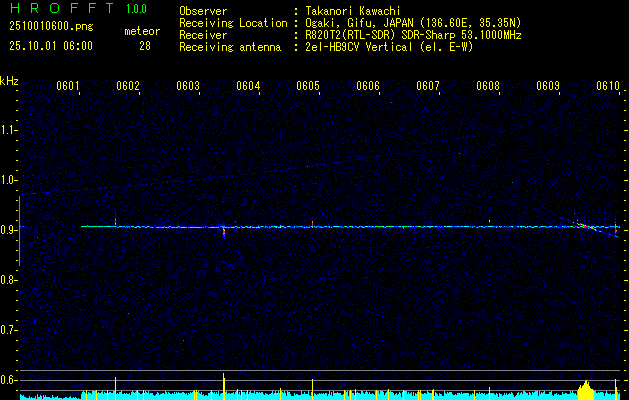This screenshot has height=400, width=629.
Task: Click the 1.1 kHz axis label
Action: (x=8, y=130)
